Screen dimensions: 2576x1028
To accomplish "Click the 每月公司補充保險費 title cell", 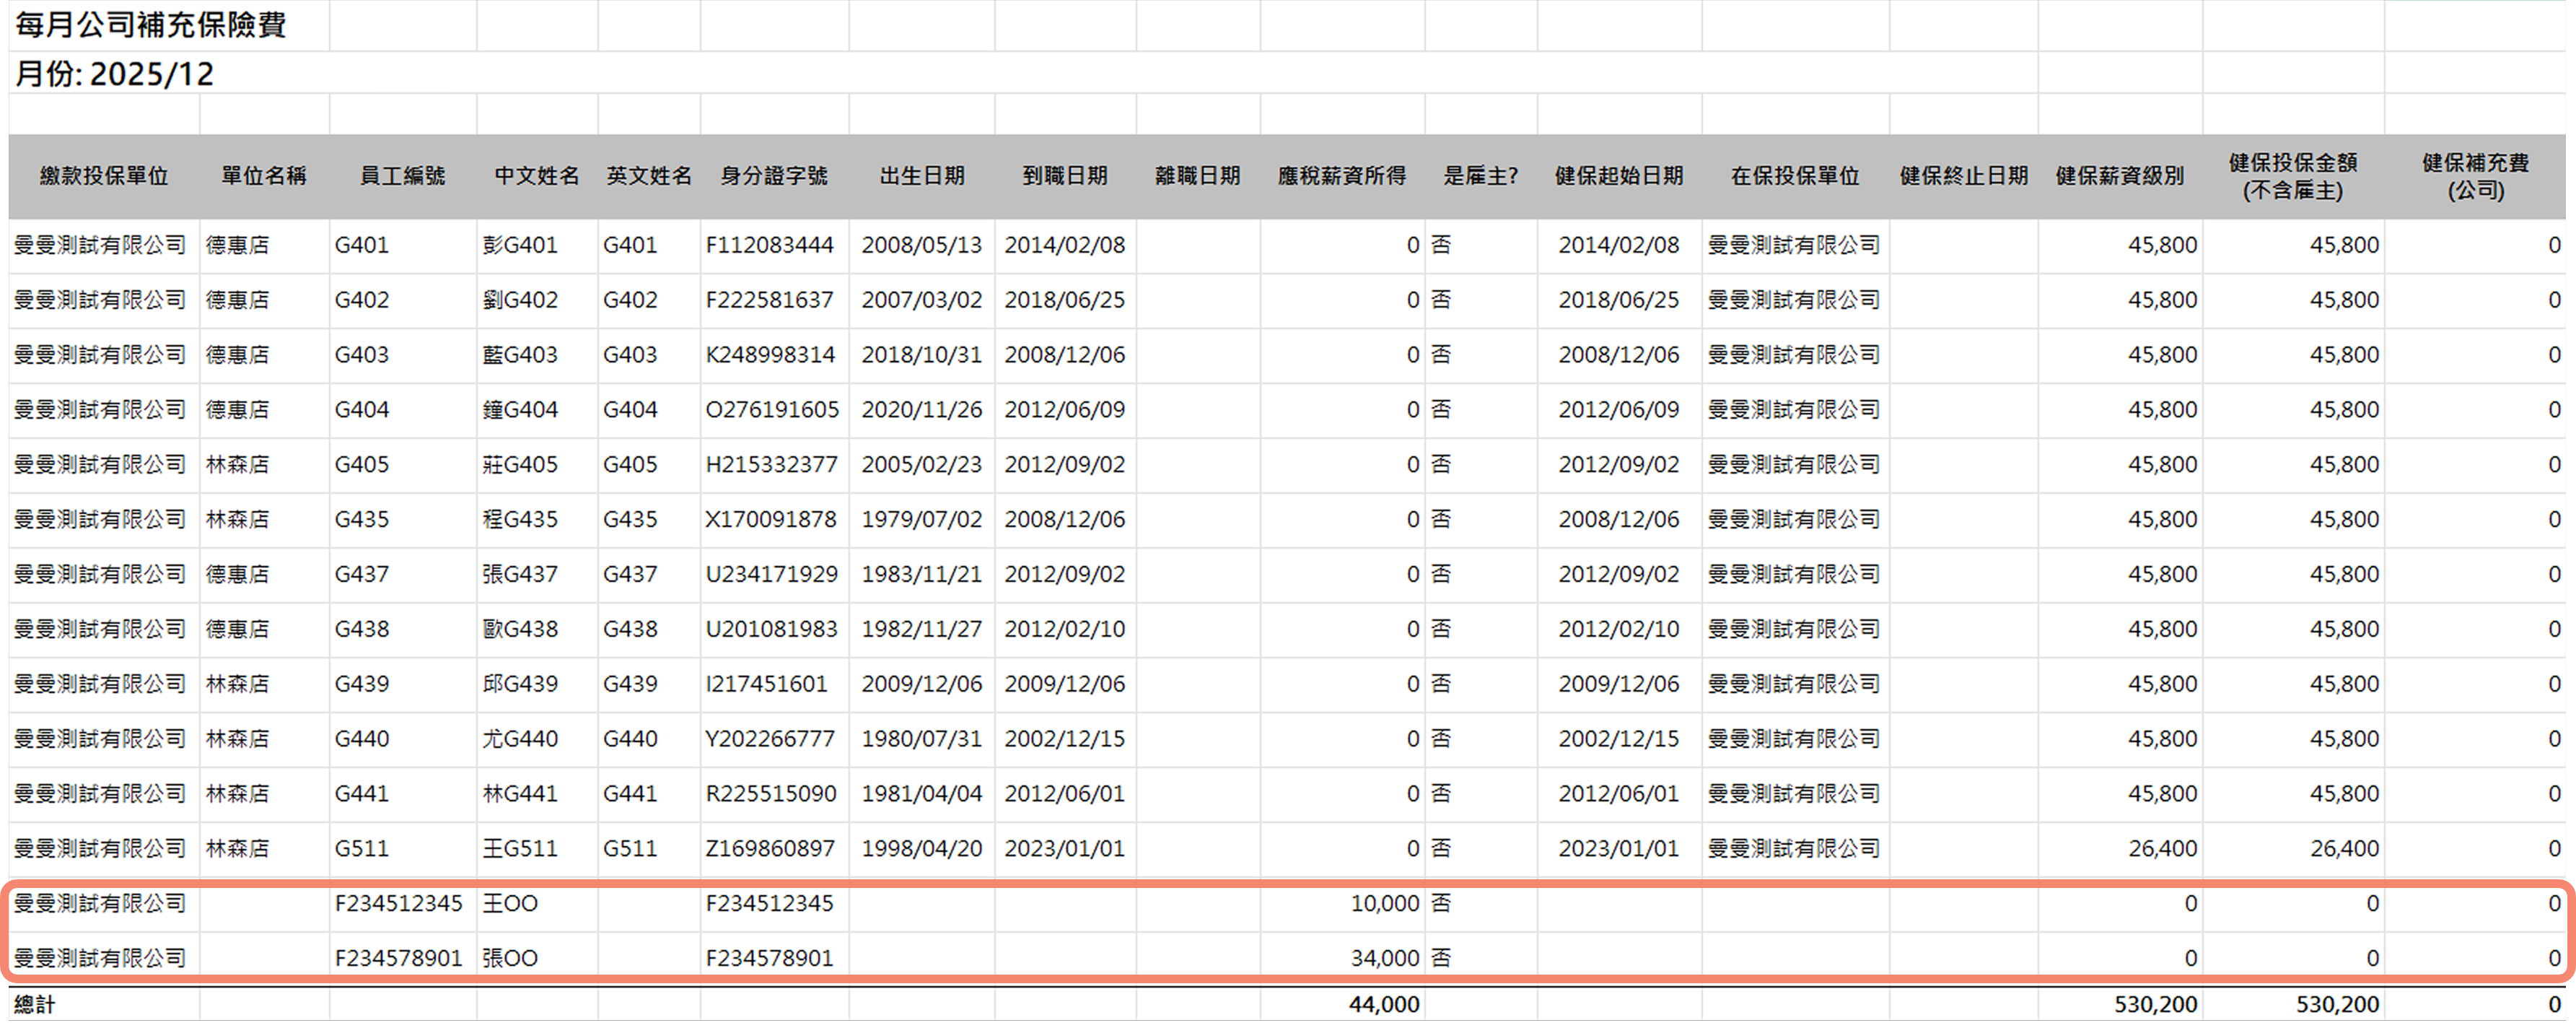I will click(151, 25).
